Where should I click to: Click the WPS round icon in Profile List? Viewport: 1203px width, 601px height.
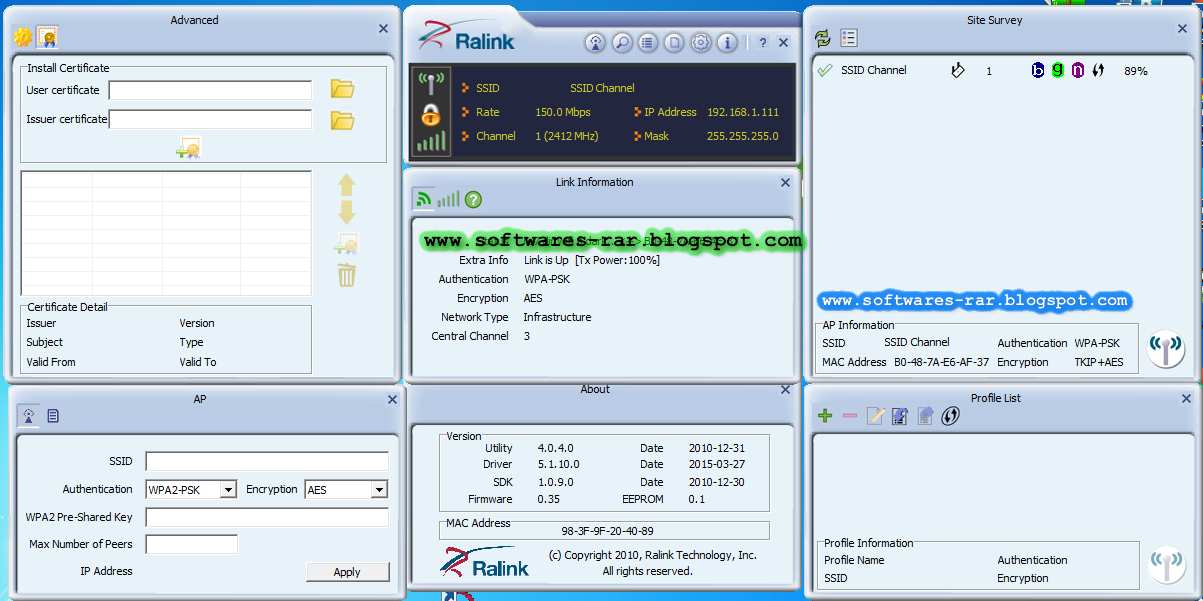point(950,416)
